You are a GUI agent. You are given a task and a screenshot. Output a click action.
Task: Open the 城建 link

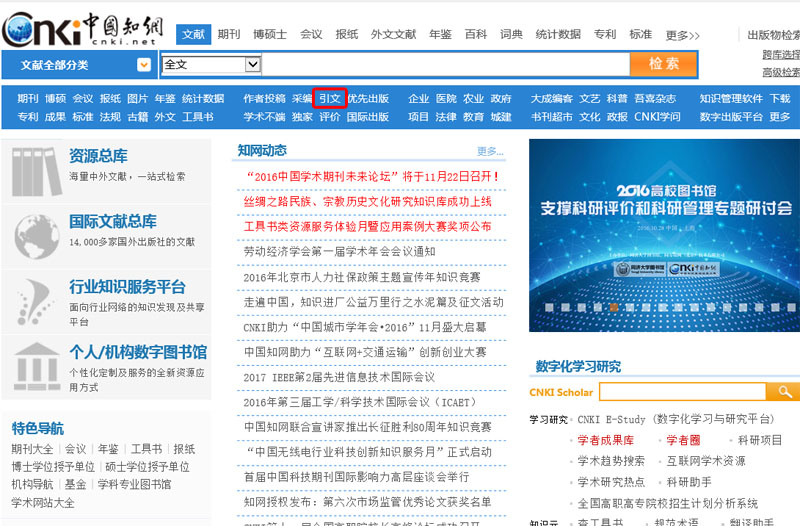tap(501, 117)
